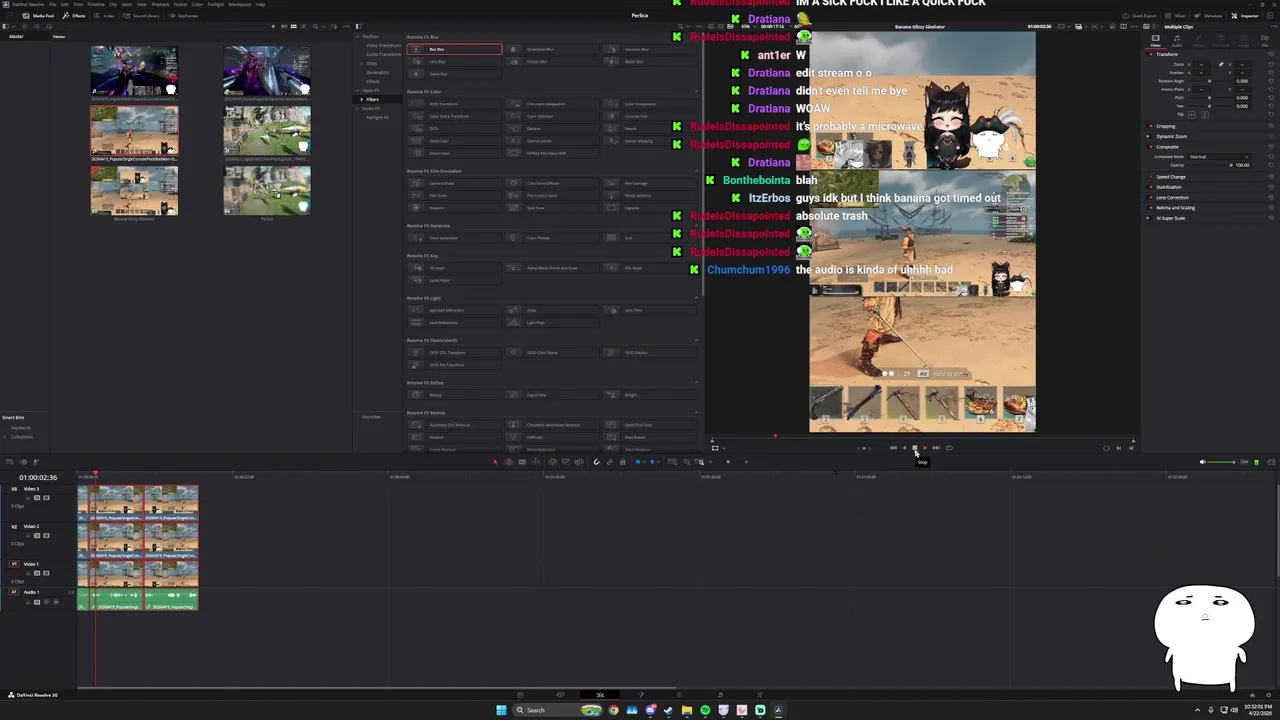The height and width of the screenshot is (720, 1280).
Task: Toggle timeline Linked Selection
Action: pos(609,462)
